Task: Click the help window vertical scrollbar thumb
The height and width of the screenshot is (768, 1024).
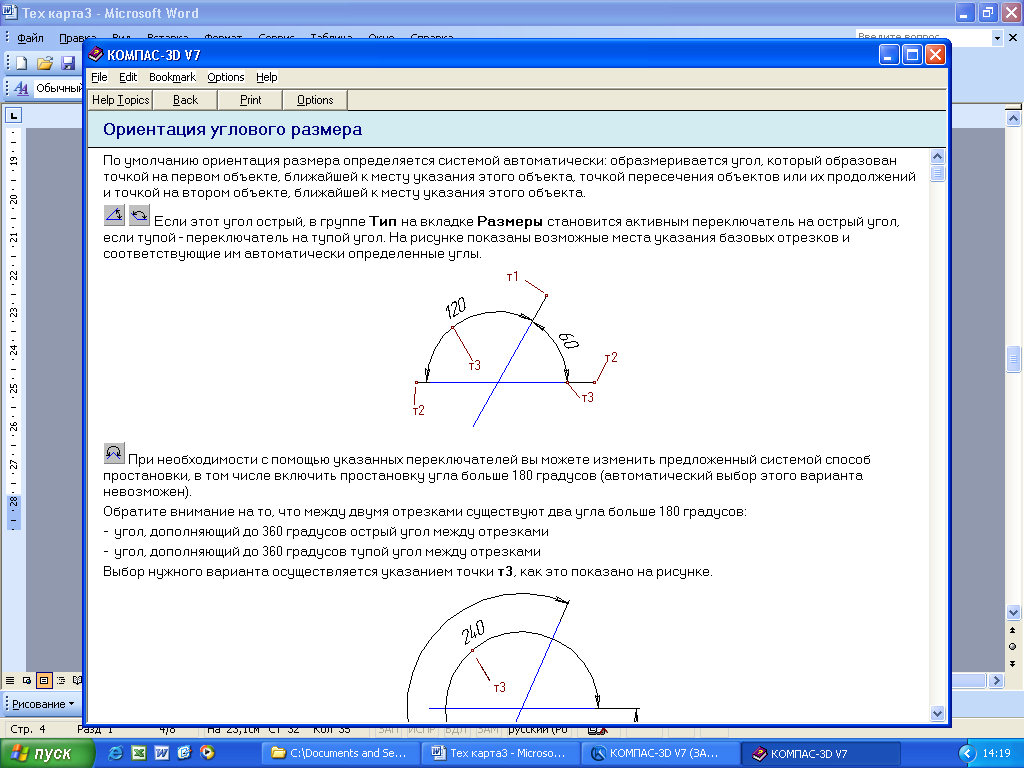Action: [937, 174]
